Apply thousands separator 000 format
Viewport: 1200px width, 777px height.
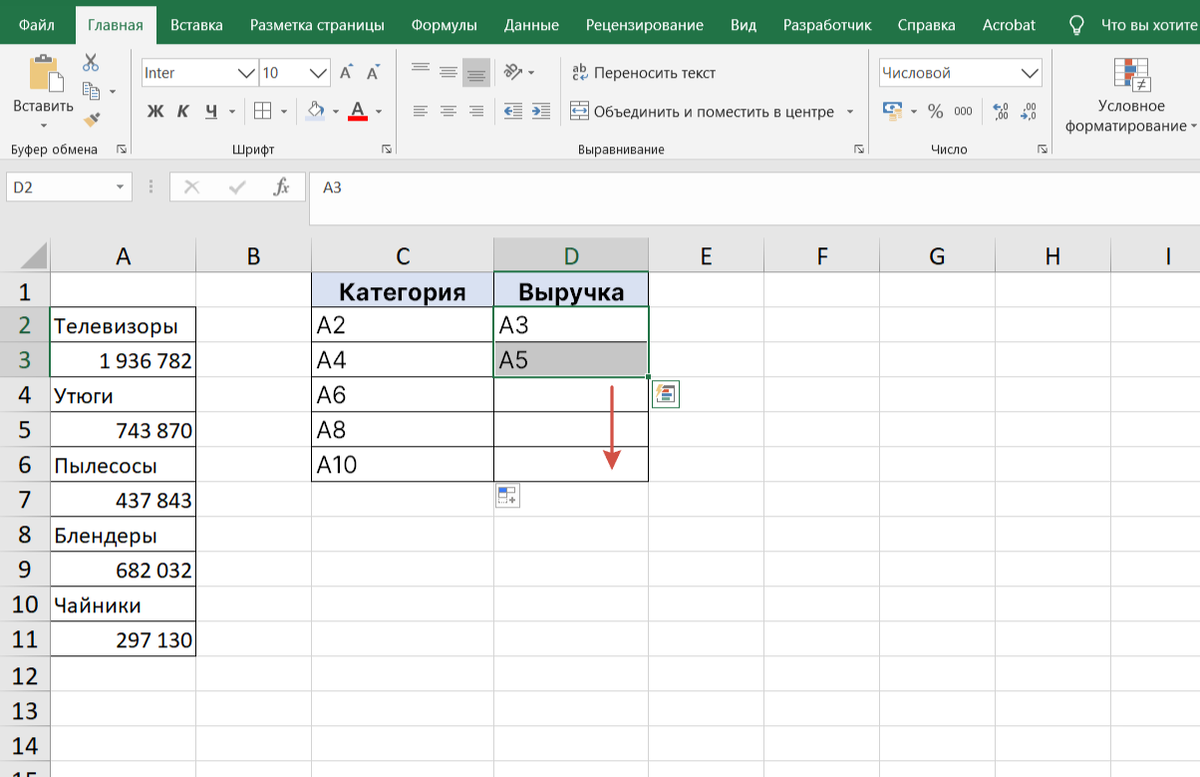click(x=963, y=111)
